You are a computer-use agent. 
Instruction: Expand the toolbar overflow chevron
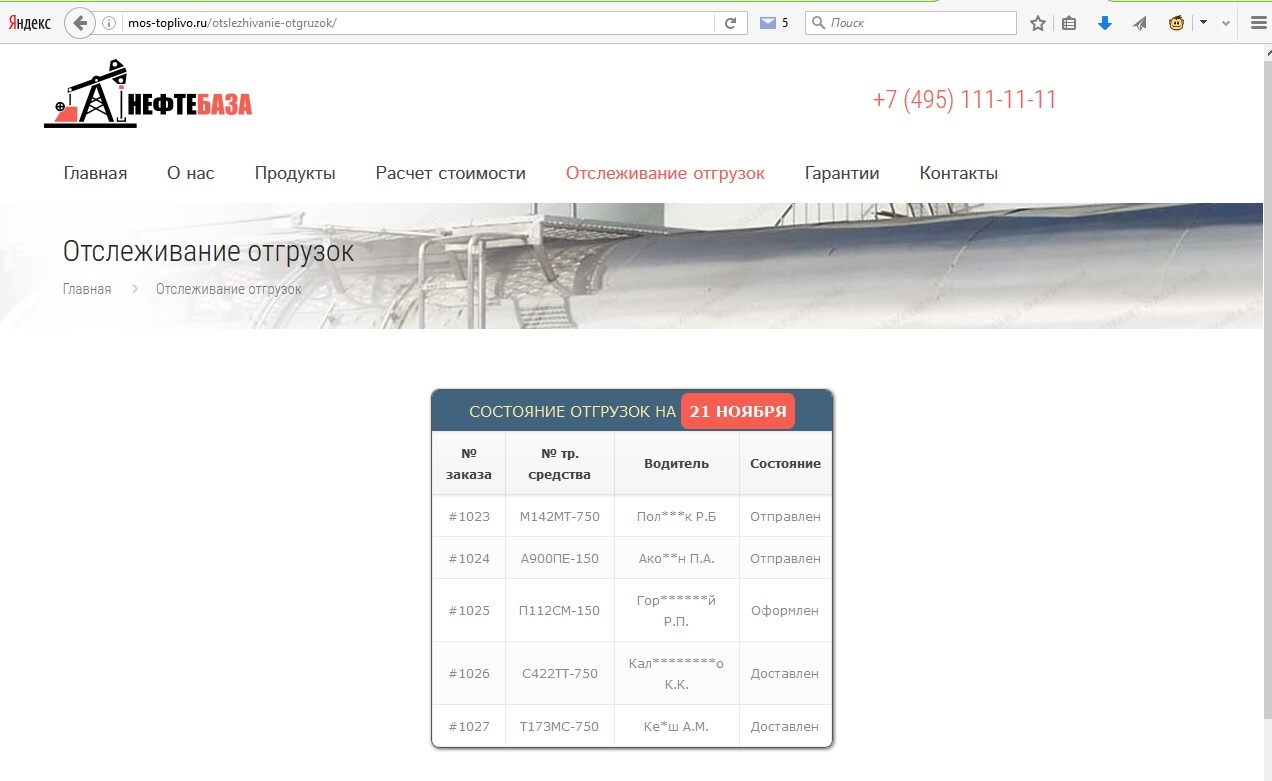(x=1226, y=23)
